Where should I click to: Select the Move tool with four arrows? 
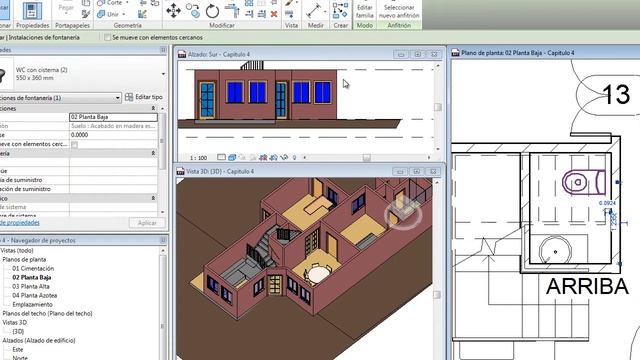[x=173, y=11]
